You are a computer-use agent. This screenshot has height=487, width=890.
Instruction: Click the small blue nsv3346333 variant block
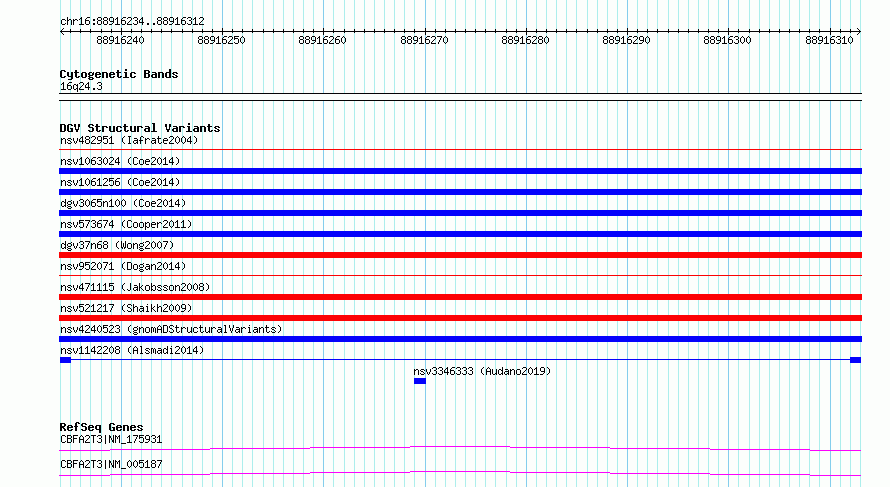coord(420,381)
